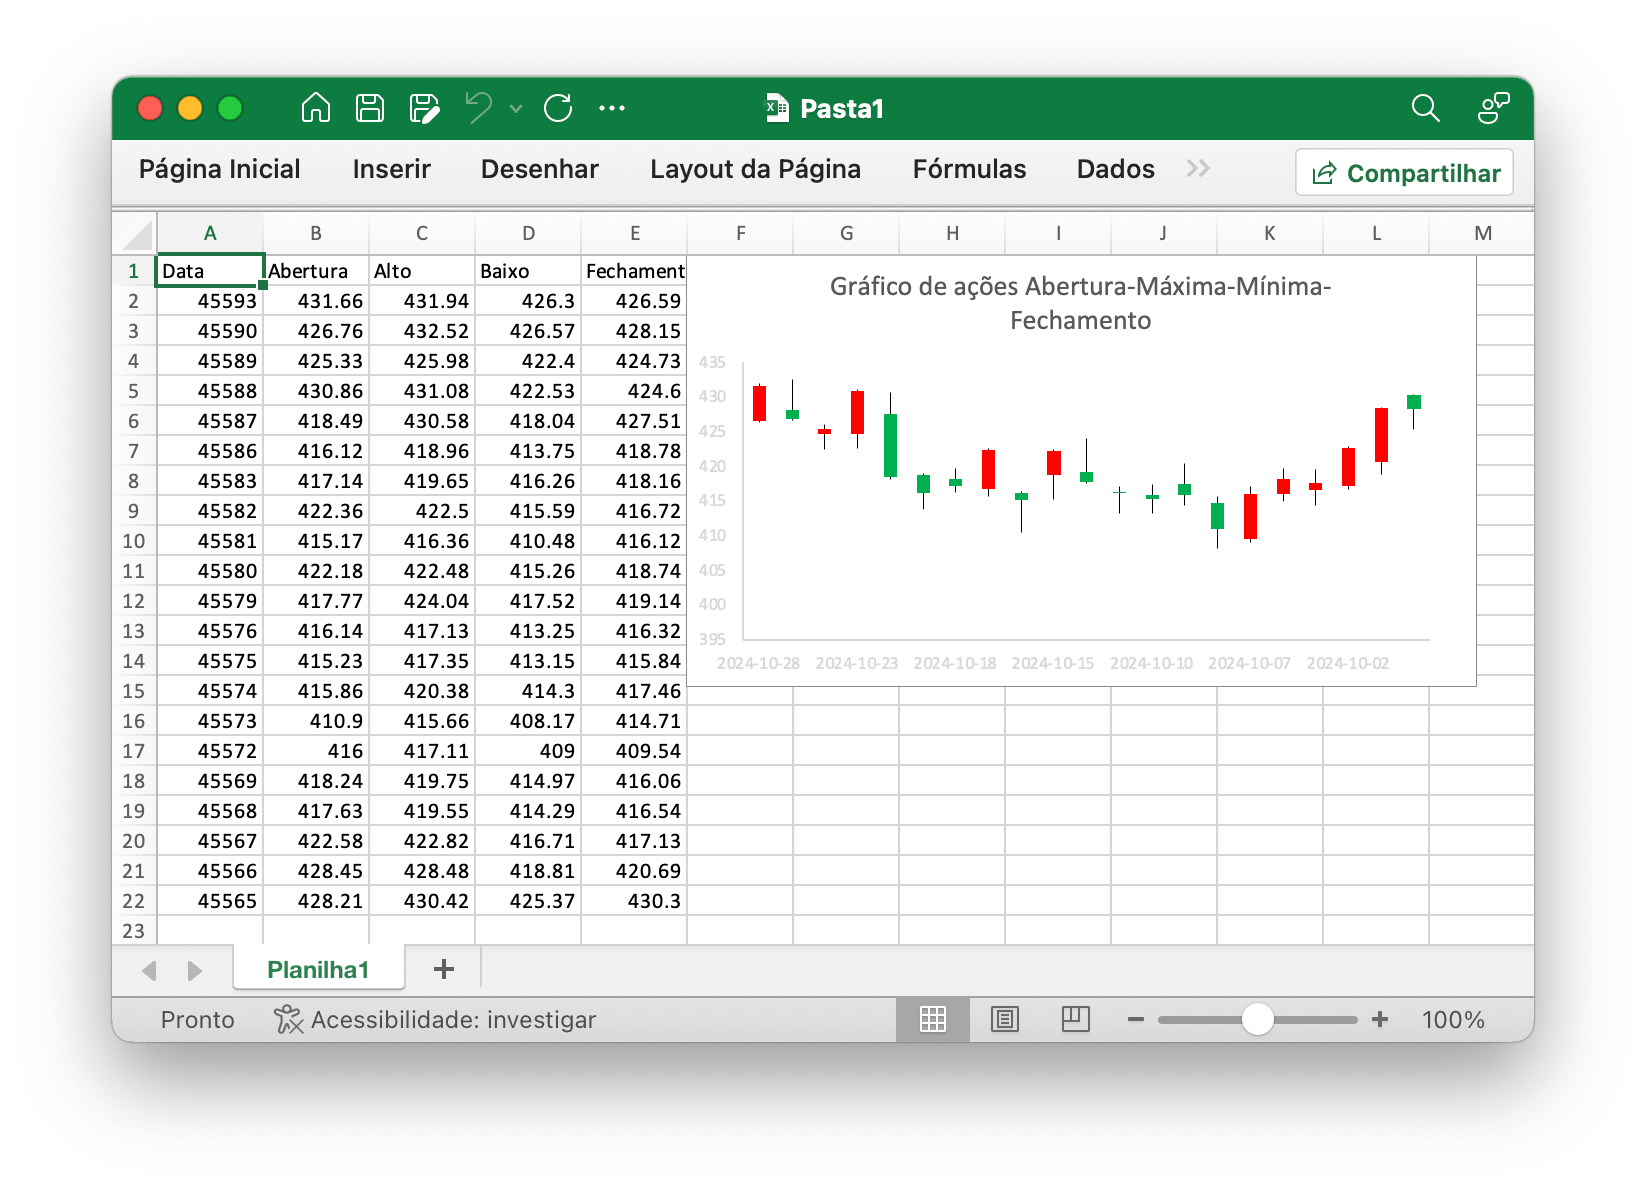Select the Abertura header cell
Screen dimensions: 1646x1190
[x=316, y=271]
